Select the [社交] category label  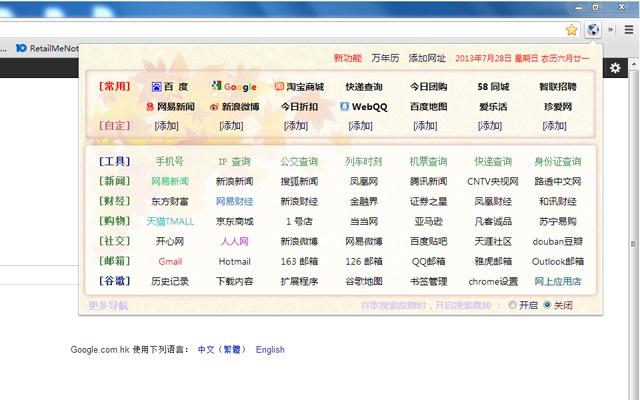114,241
